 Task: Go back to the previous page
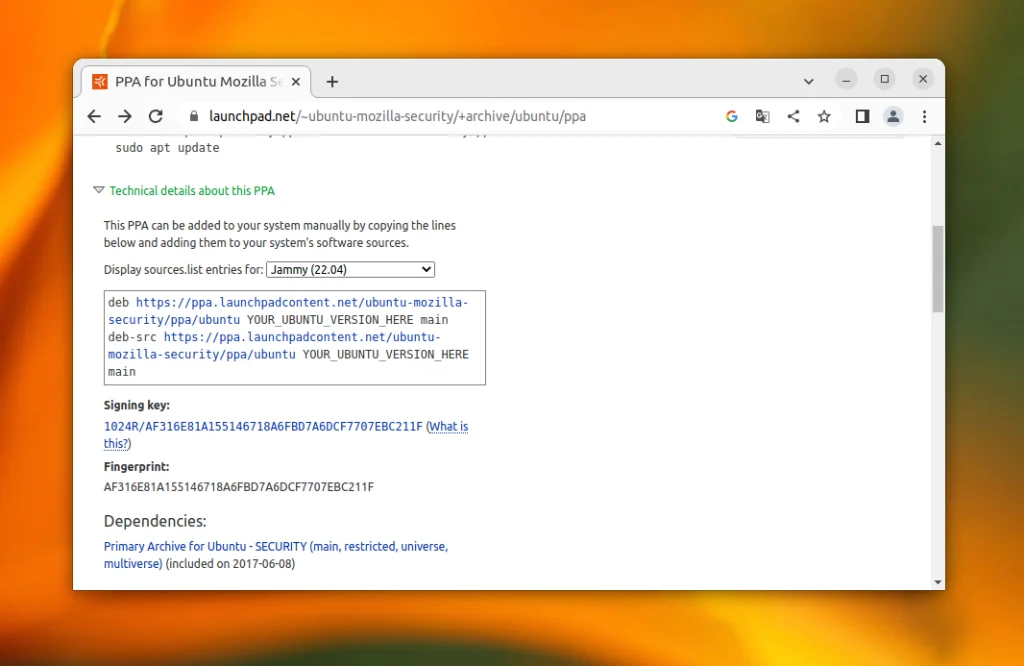click(94, 116)
